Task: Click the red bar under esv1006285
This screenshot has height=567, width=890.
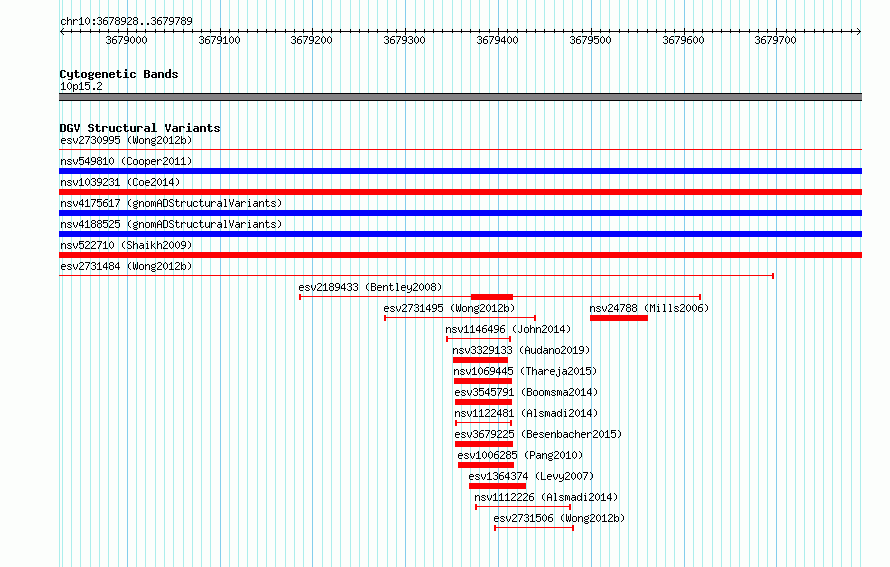Action: click(486, 465)
